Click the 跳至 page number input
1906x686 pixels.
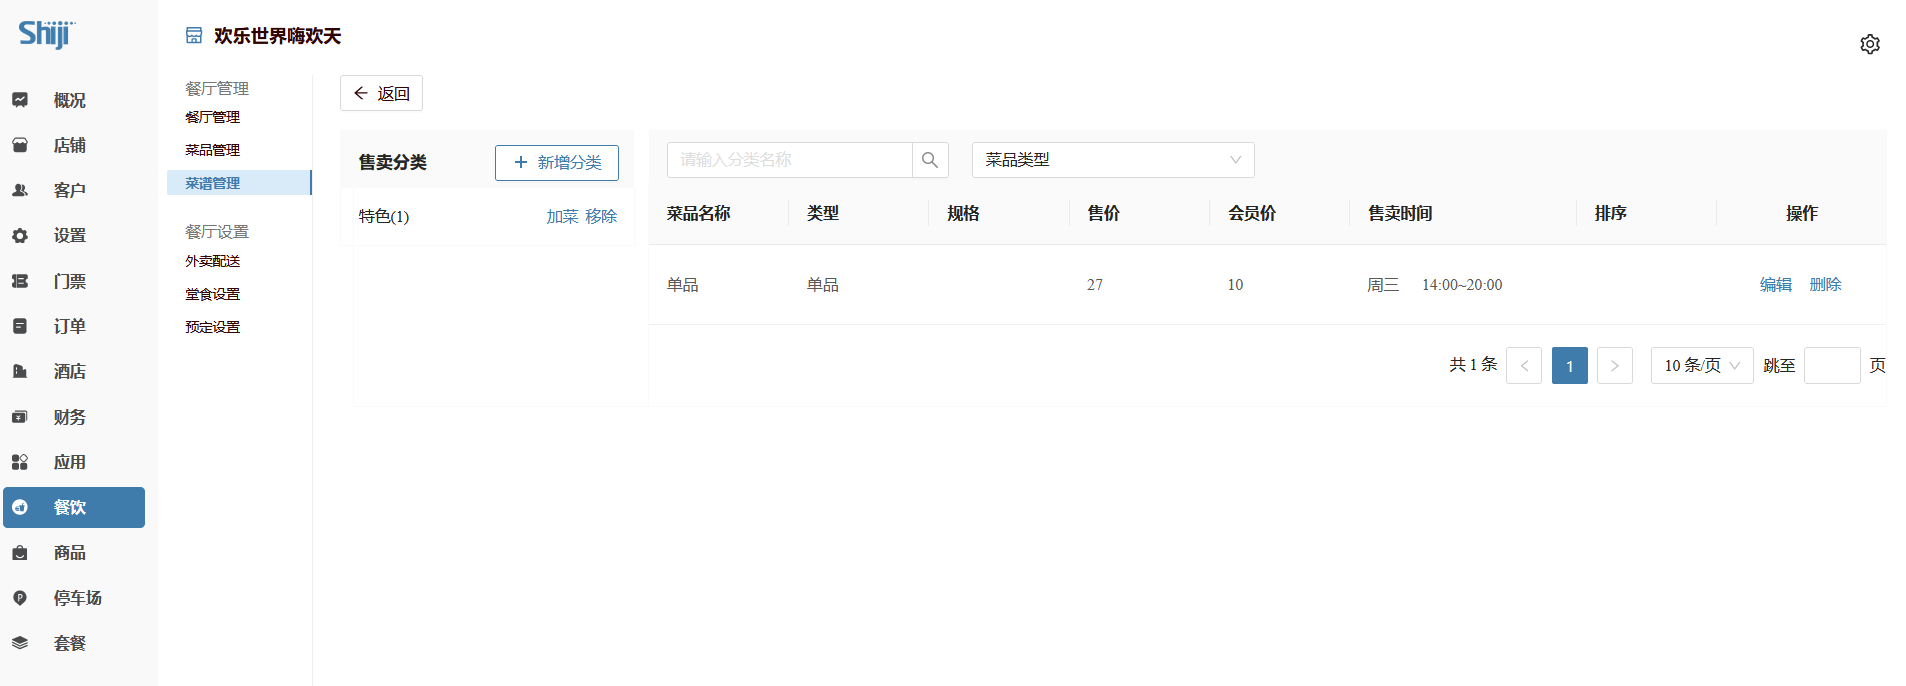[1831, 366]
